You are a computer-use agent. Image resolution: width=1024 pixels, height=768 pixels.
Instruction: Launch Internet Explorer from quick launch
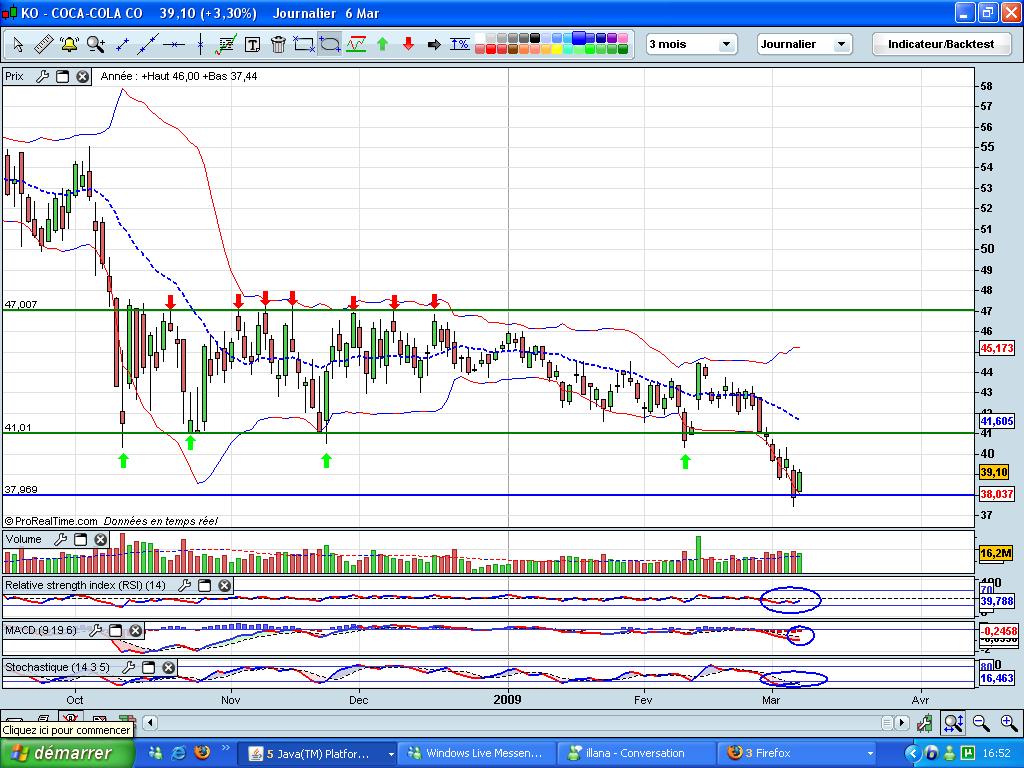178,752
